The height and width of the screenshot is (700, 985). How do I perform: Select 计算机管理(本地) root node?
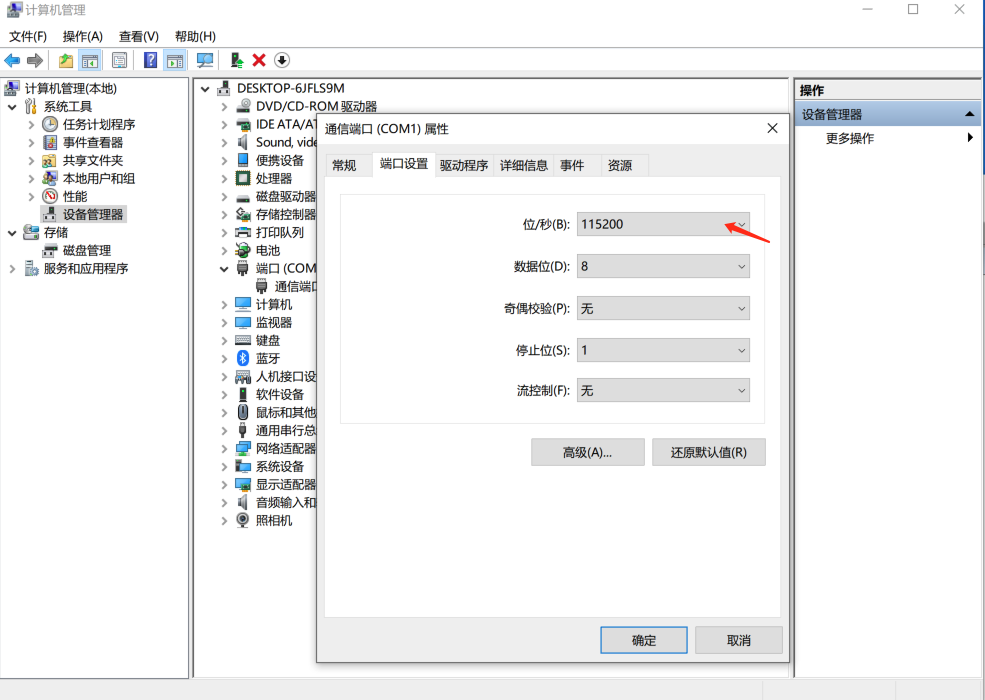(x=70, y=89)
